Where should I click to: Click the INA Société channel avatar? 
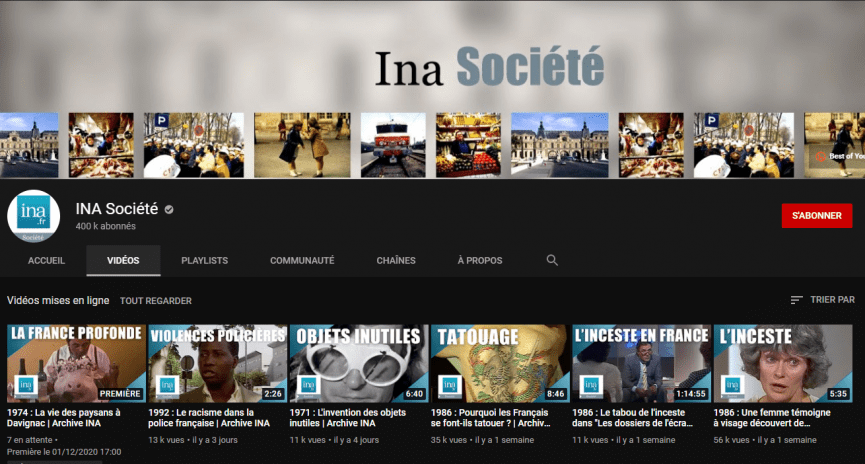pyautogui.click(x=33, y=216)
